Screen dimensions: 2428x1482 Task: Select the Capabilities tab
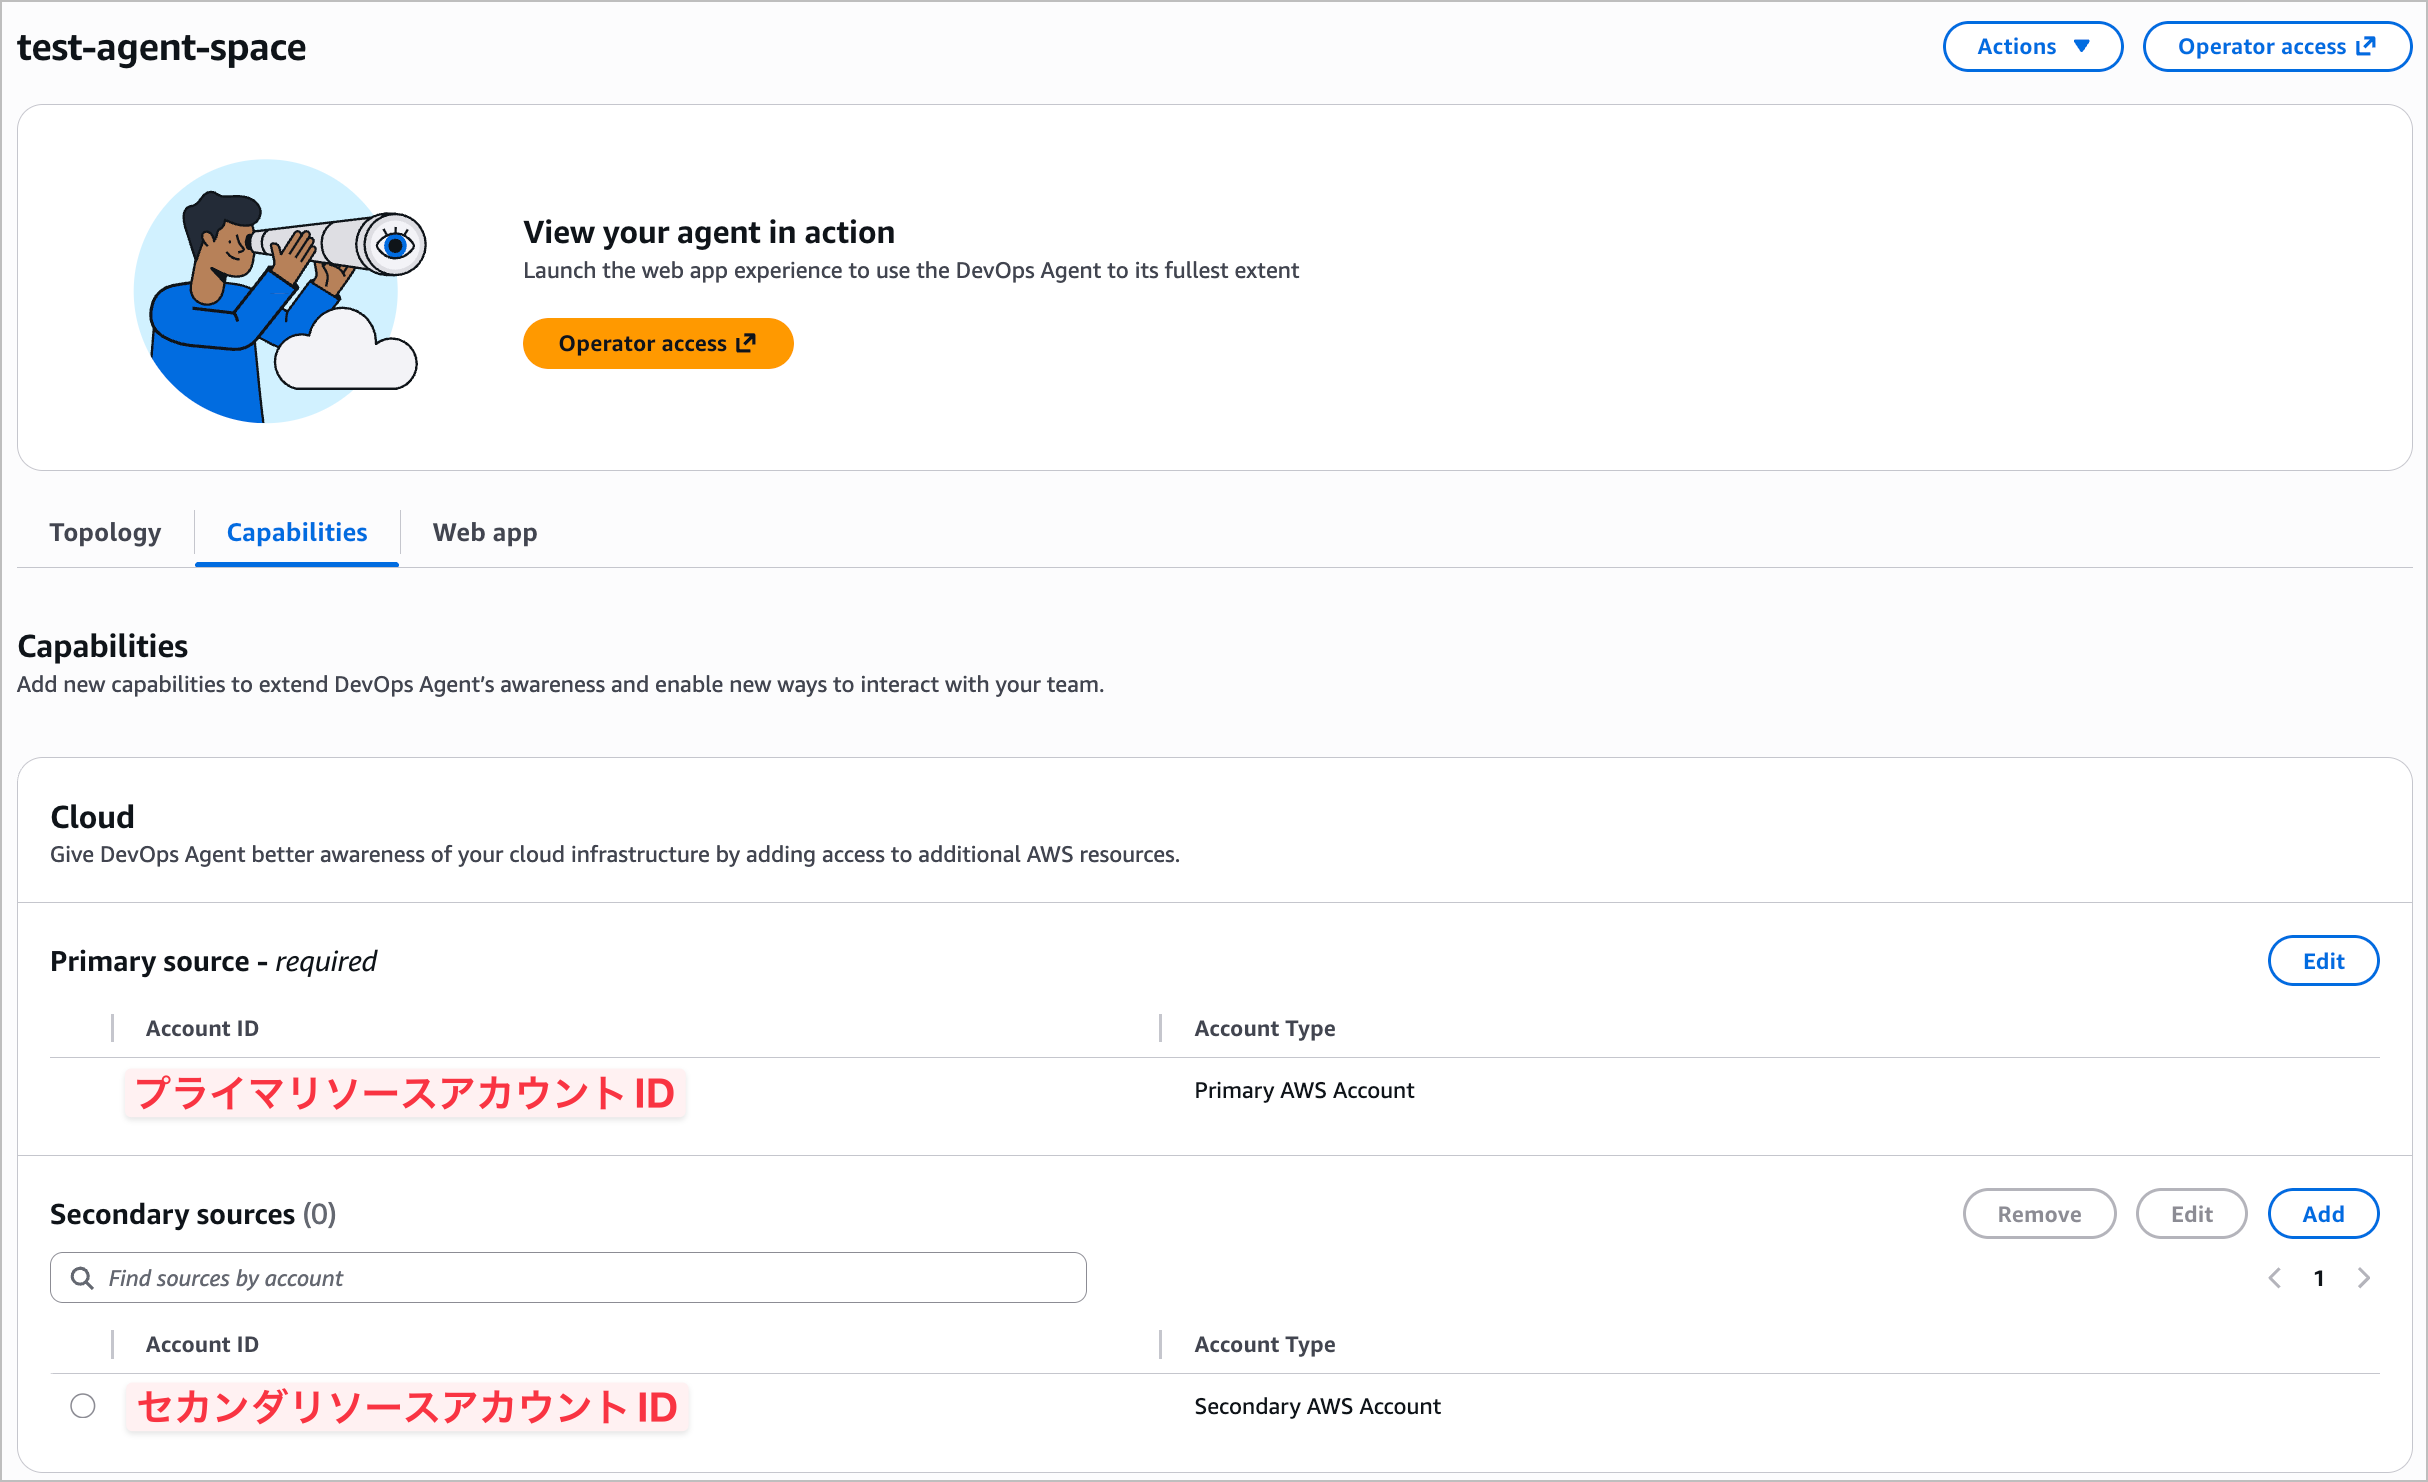point(296,532)
